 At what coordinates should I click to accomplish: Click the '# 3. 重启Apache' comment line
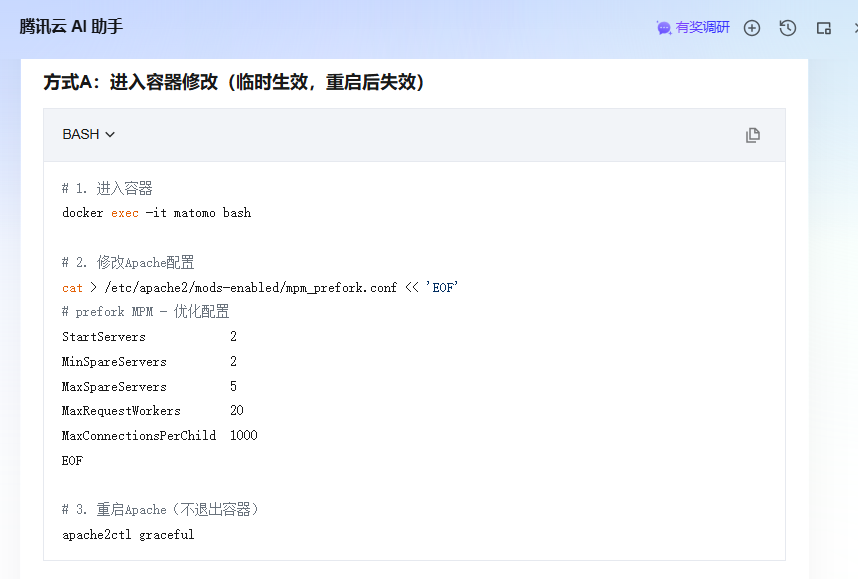tap(160, 510)
